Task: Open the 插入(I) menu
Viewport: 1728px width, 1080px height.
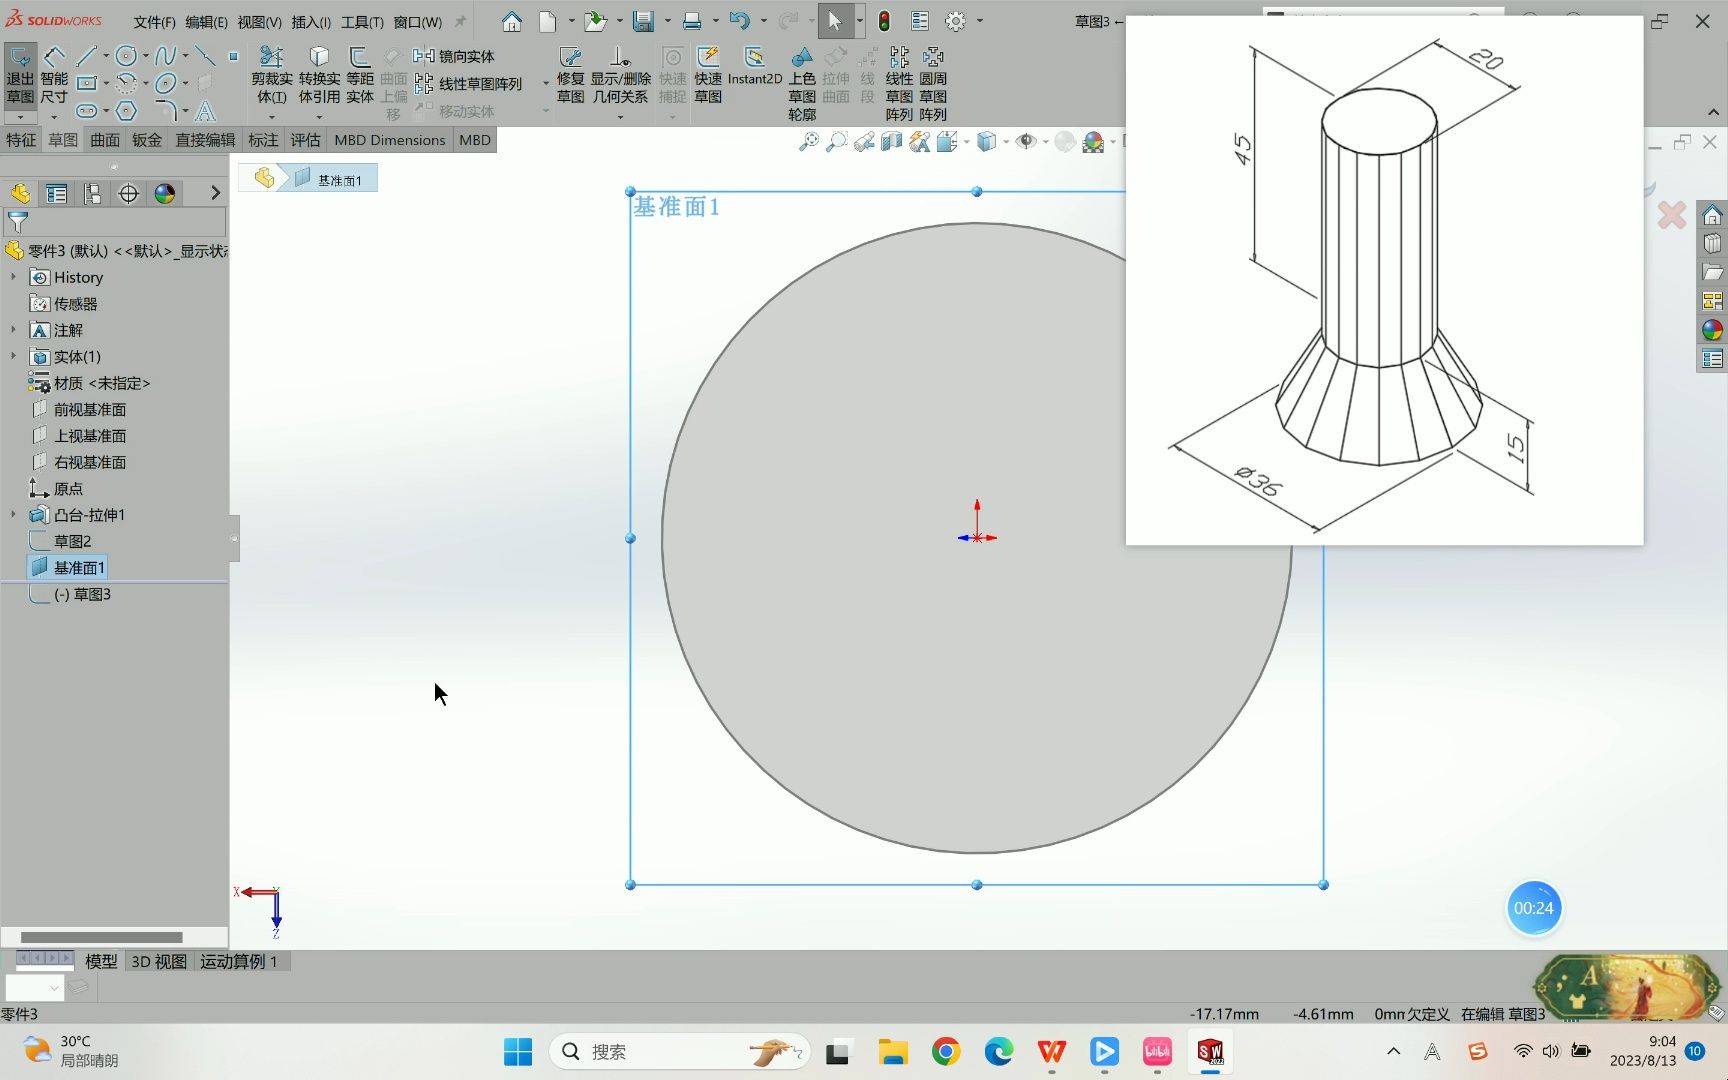Action: 310,21
